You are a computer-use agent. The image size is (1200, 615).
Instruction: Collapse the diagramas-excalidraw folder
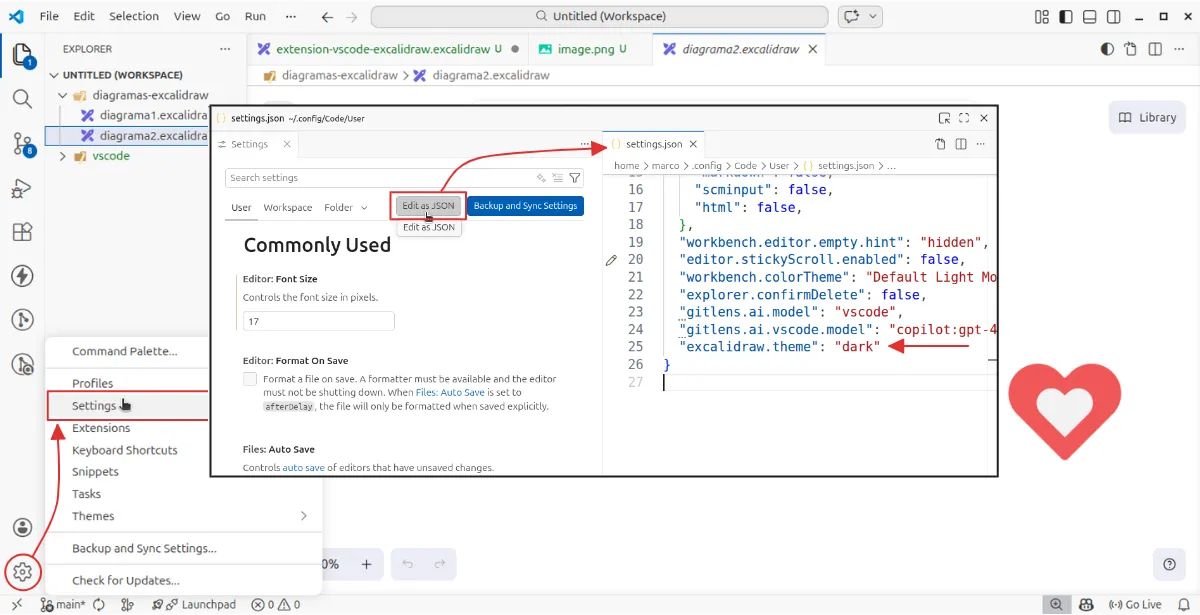63,95
